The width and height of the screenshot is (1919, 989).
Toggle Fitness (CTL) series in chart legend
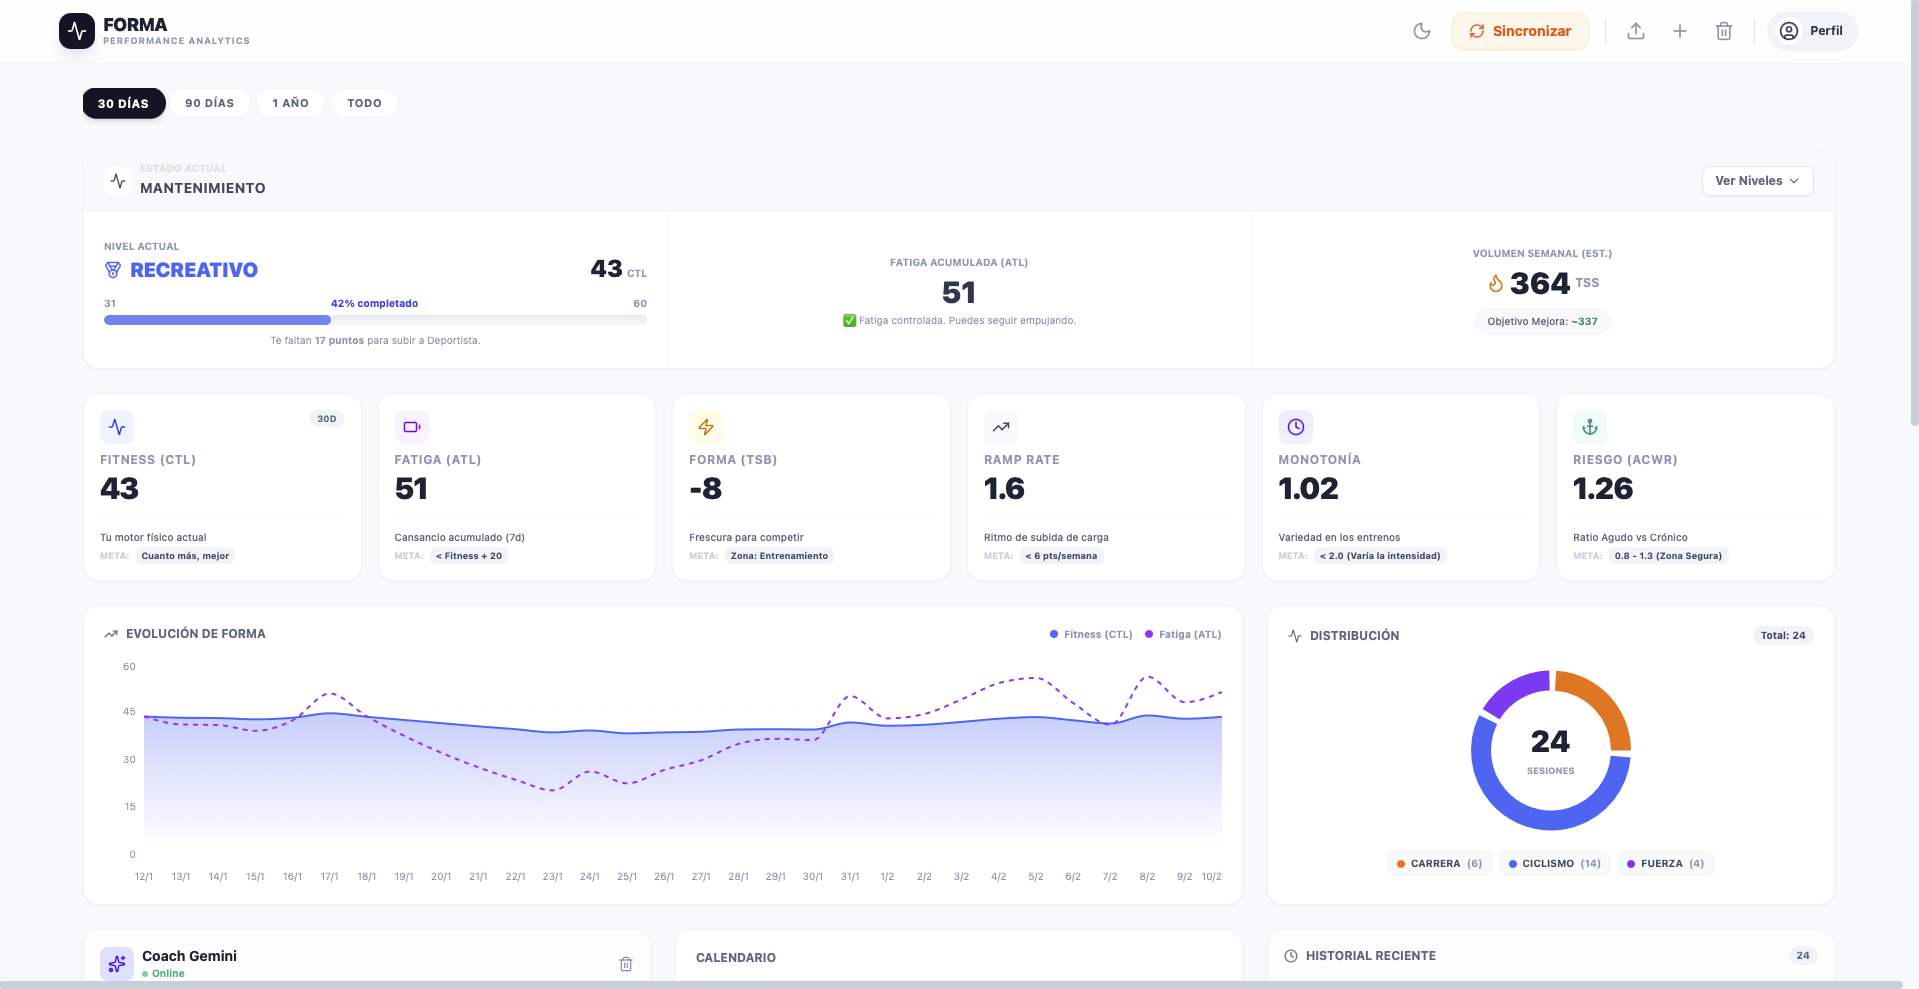(x=1091, y=634)
